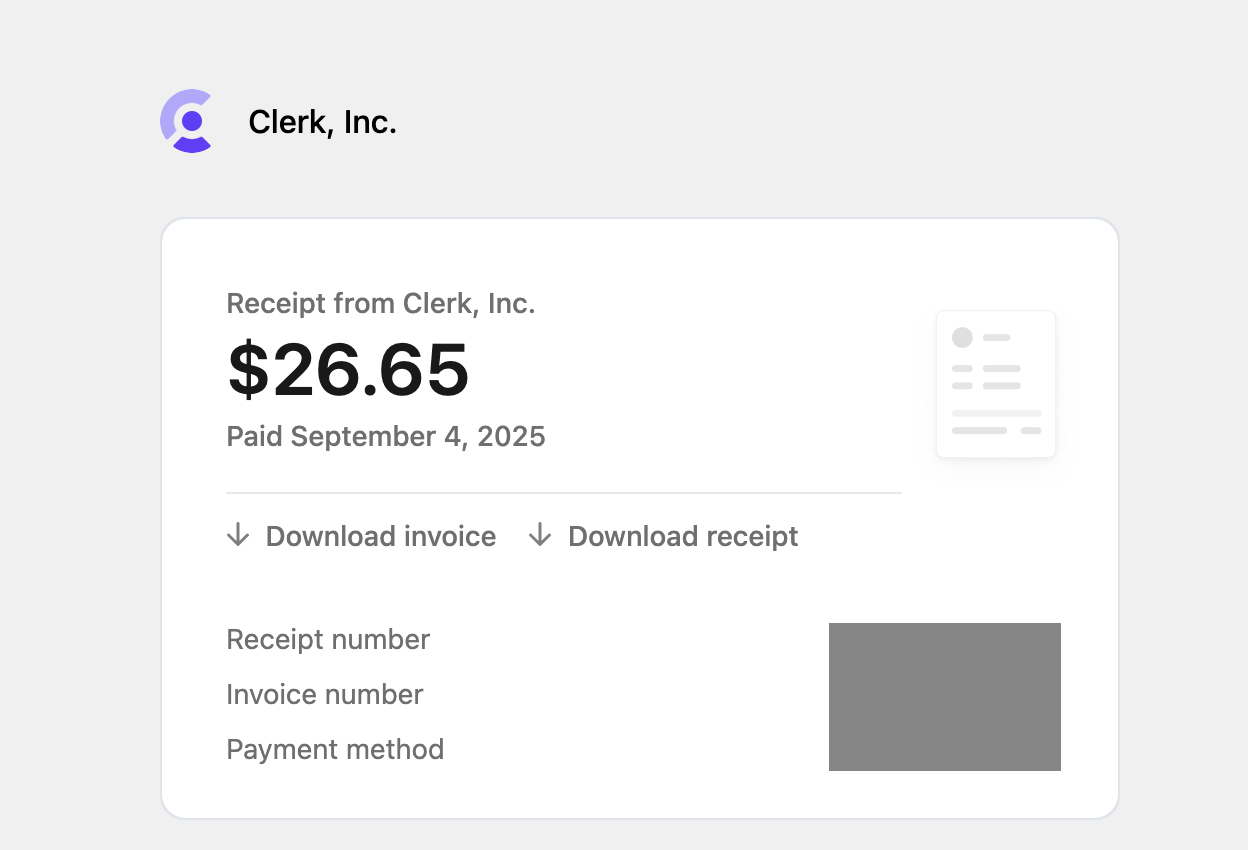Click the bottom lines of the receipt illustration
Viewport: 1248px width, 850px height.
[x=996, y=422]
